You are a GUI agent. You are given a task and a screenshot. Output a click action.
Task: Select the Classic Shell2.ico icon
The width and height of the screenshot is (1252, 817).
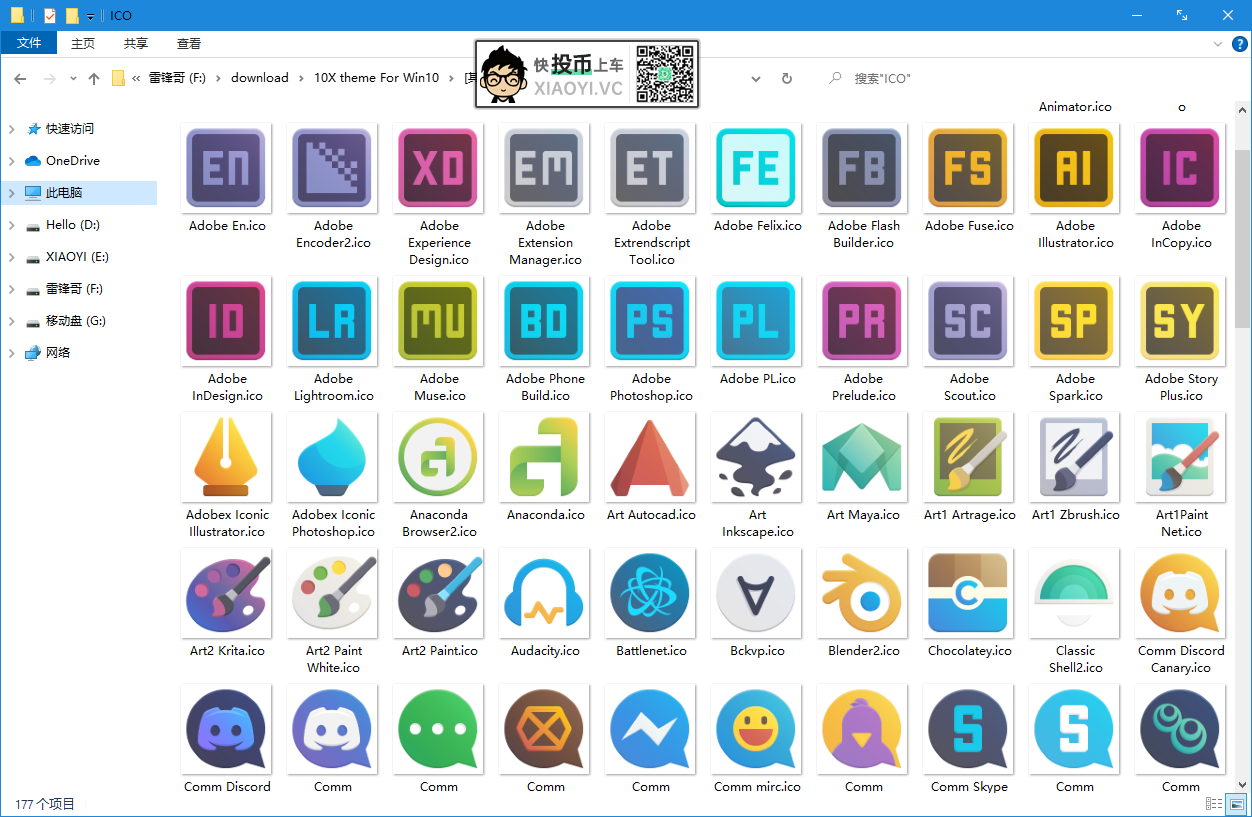pos(1075,593)
